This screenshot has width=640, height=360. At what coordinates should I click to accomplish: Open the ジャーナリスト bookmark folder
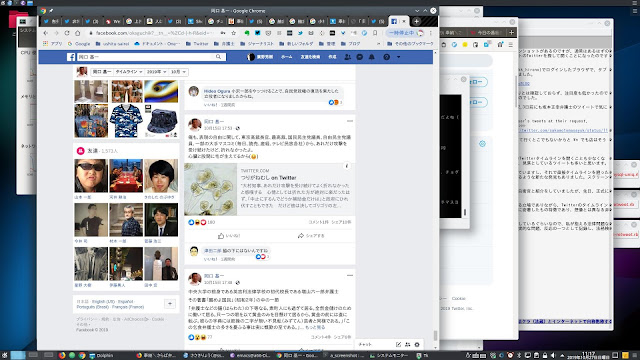[257, 43]
